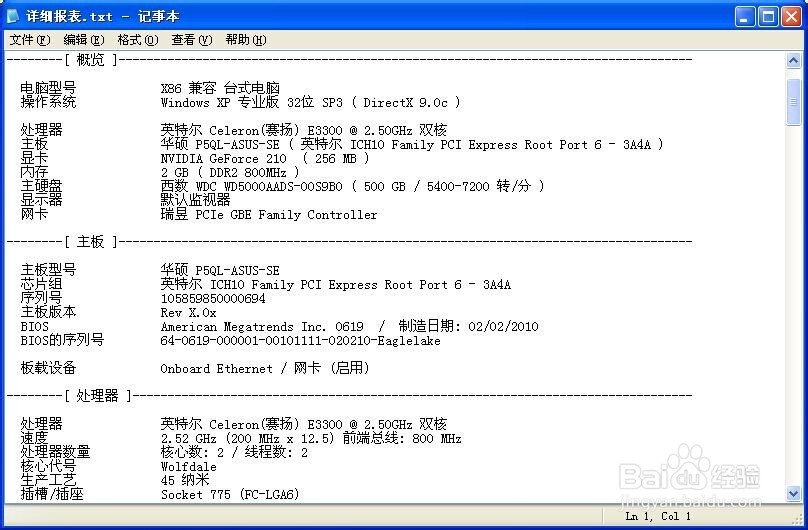The height and width of the screenshot is (530, 808).
Task: Click the 处理器数量 label
Action: click(x=55, y=452)
